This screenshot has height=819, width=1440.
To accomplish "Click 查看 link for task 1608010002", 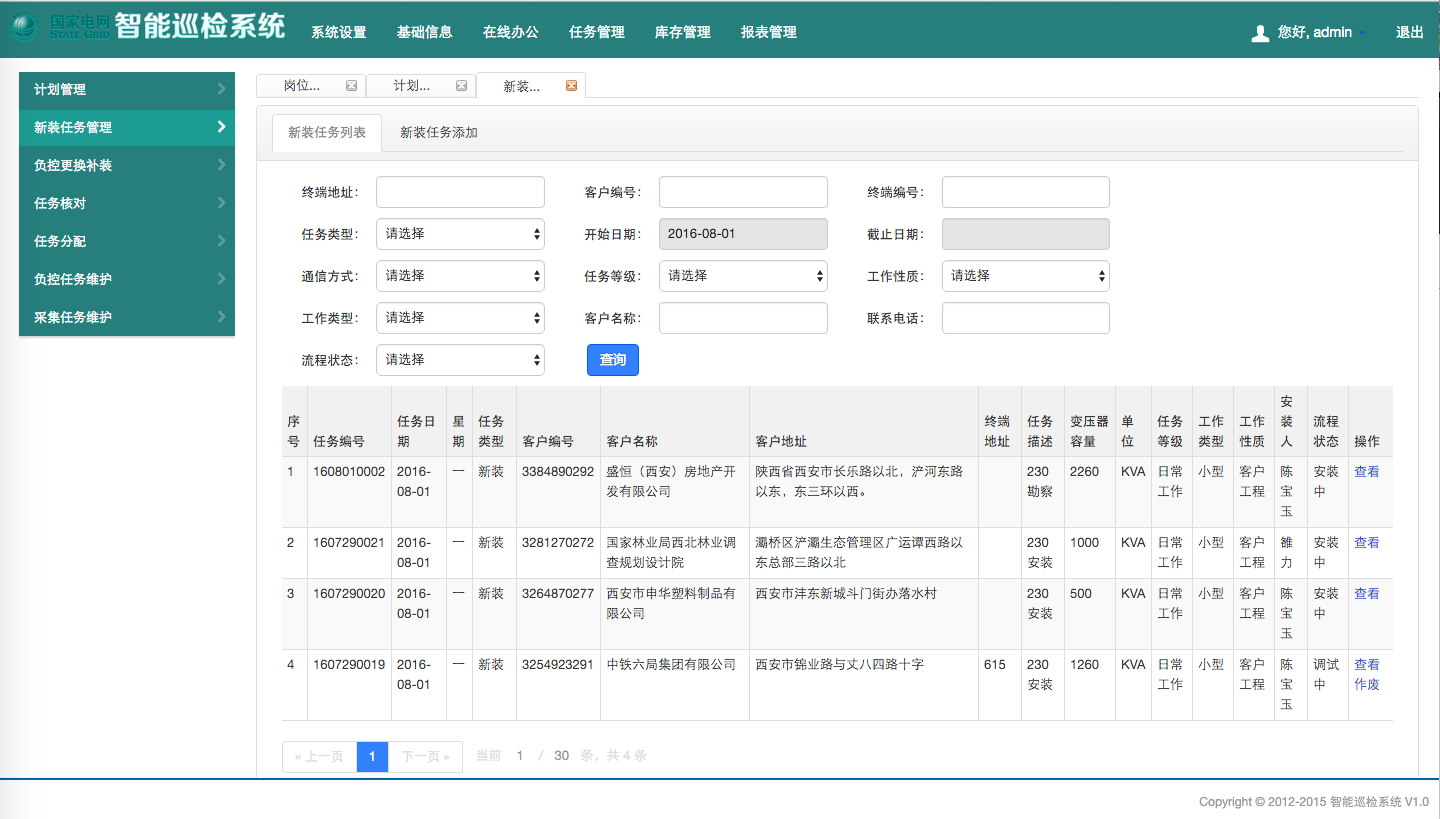I will pos(1366,471).
